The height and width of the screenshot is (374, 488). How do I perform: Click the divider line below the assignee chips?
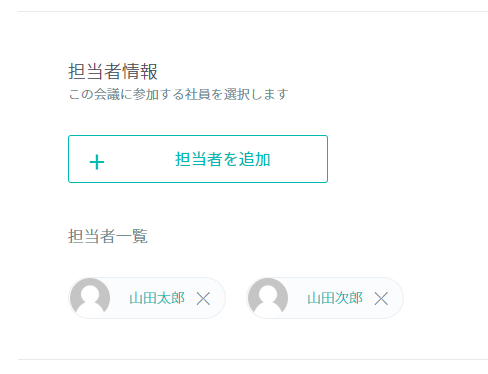tap(253, 359)
